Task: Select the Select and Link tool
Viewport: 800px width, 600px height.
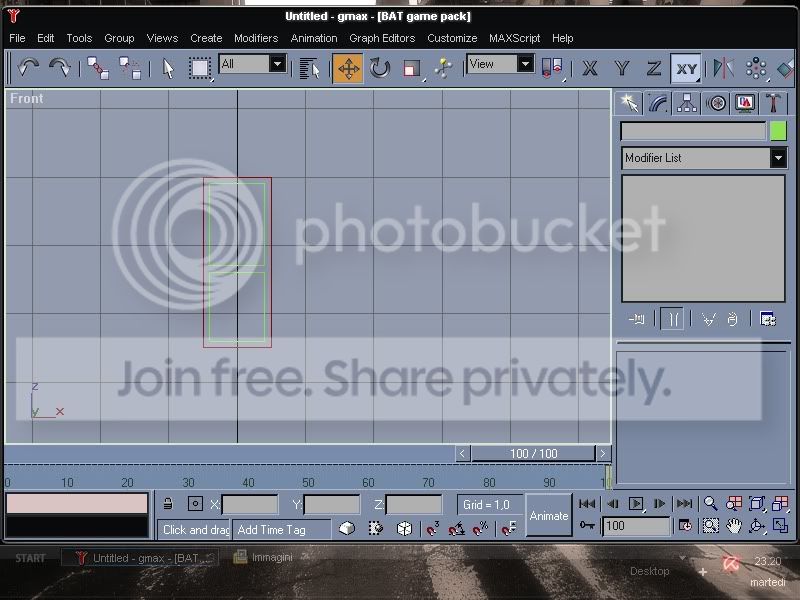Action: [x=97, y=68]
